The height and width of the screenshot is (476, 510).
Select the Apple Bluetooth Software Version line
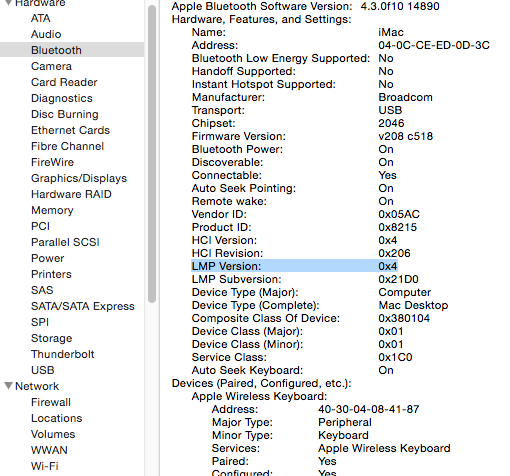point(305,6)
